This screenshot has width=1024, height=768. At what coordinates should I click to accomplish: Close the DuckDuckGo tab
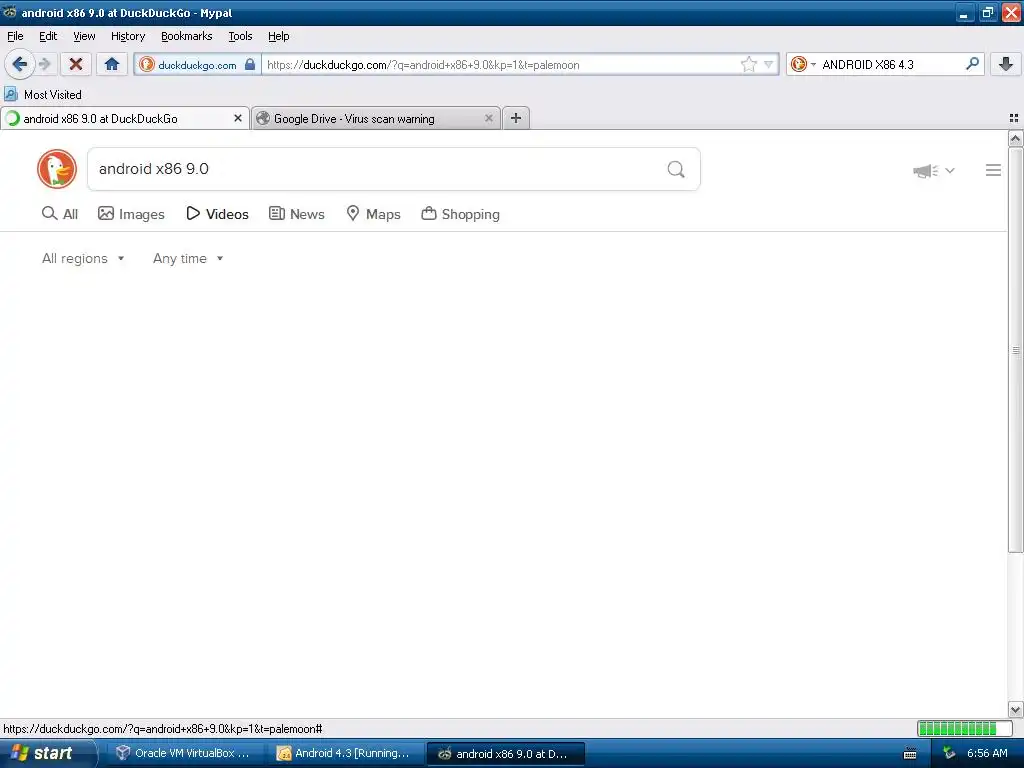click(238, 118)
